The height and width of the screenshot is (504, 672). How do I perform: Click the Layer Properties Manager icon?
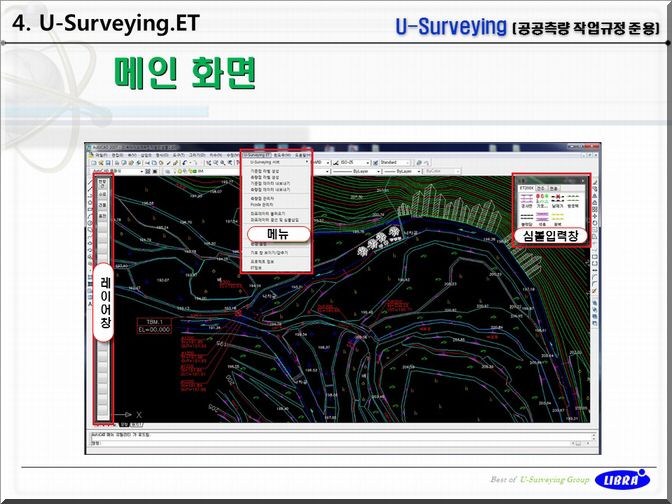(168, 171)
